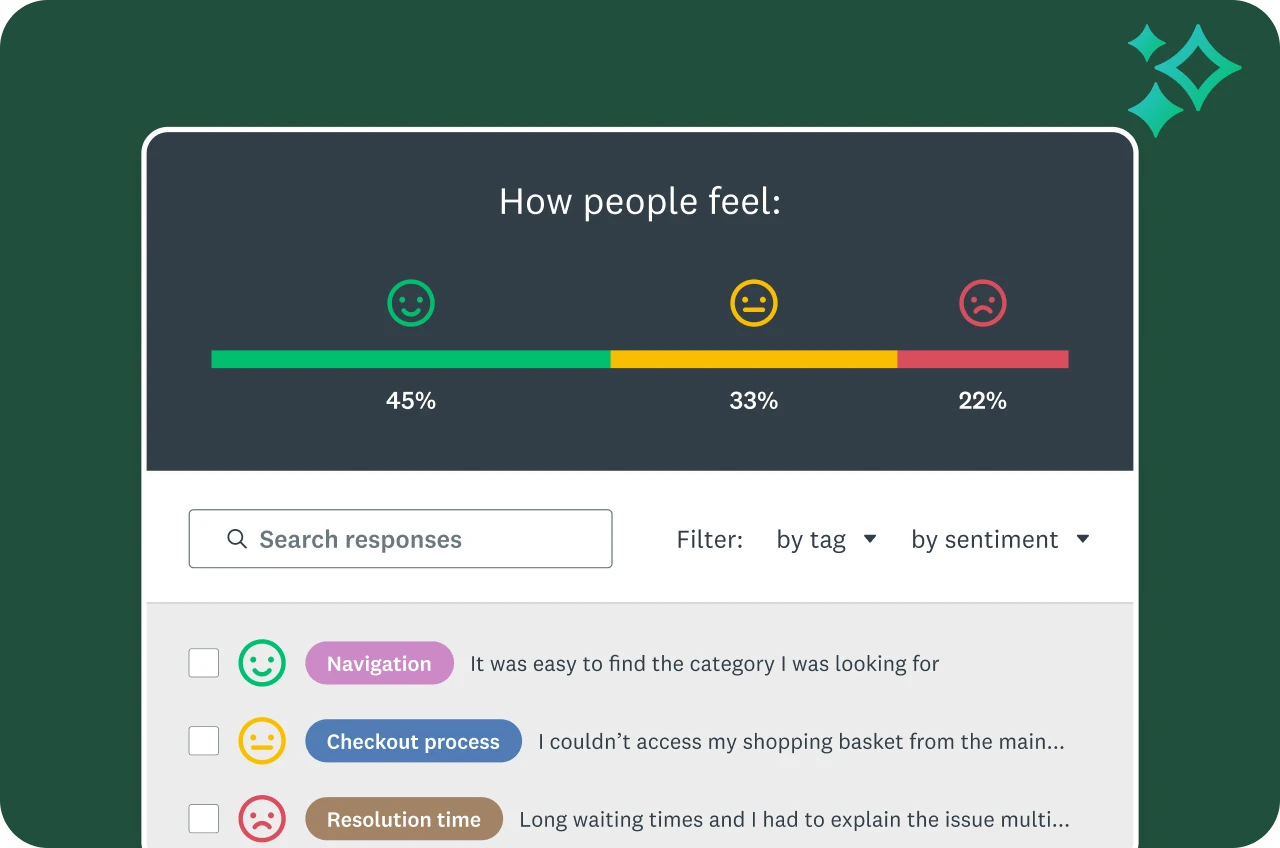Click the green 45% segment of the sentiment bar
Viewport: 1280px width, 848px height.
click(410, 358)
